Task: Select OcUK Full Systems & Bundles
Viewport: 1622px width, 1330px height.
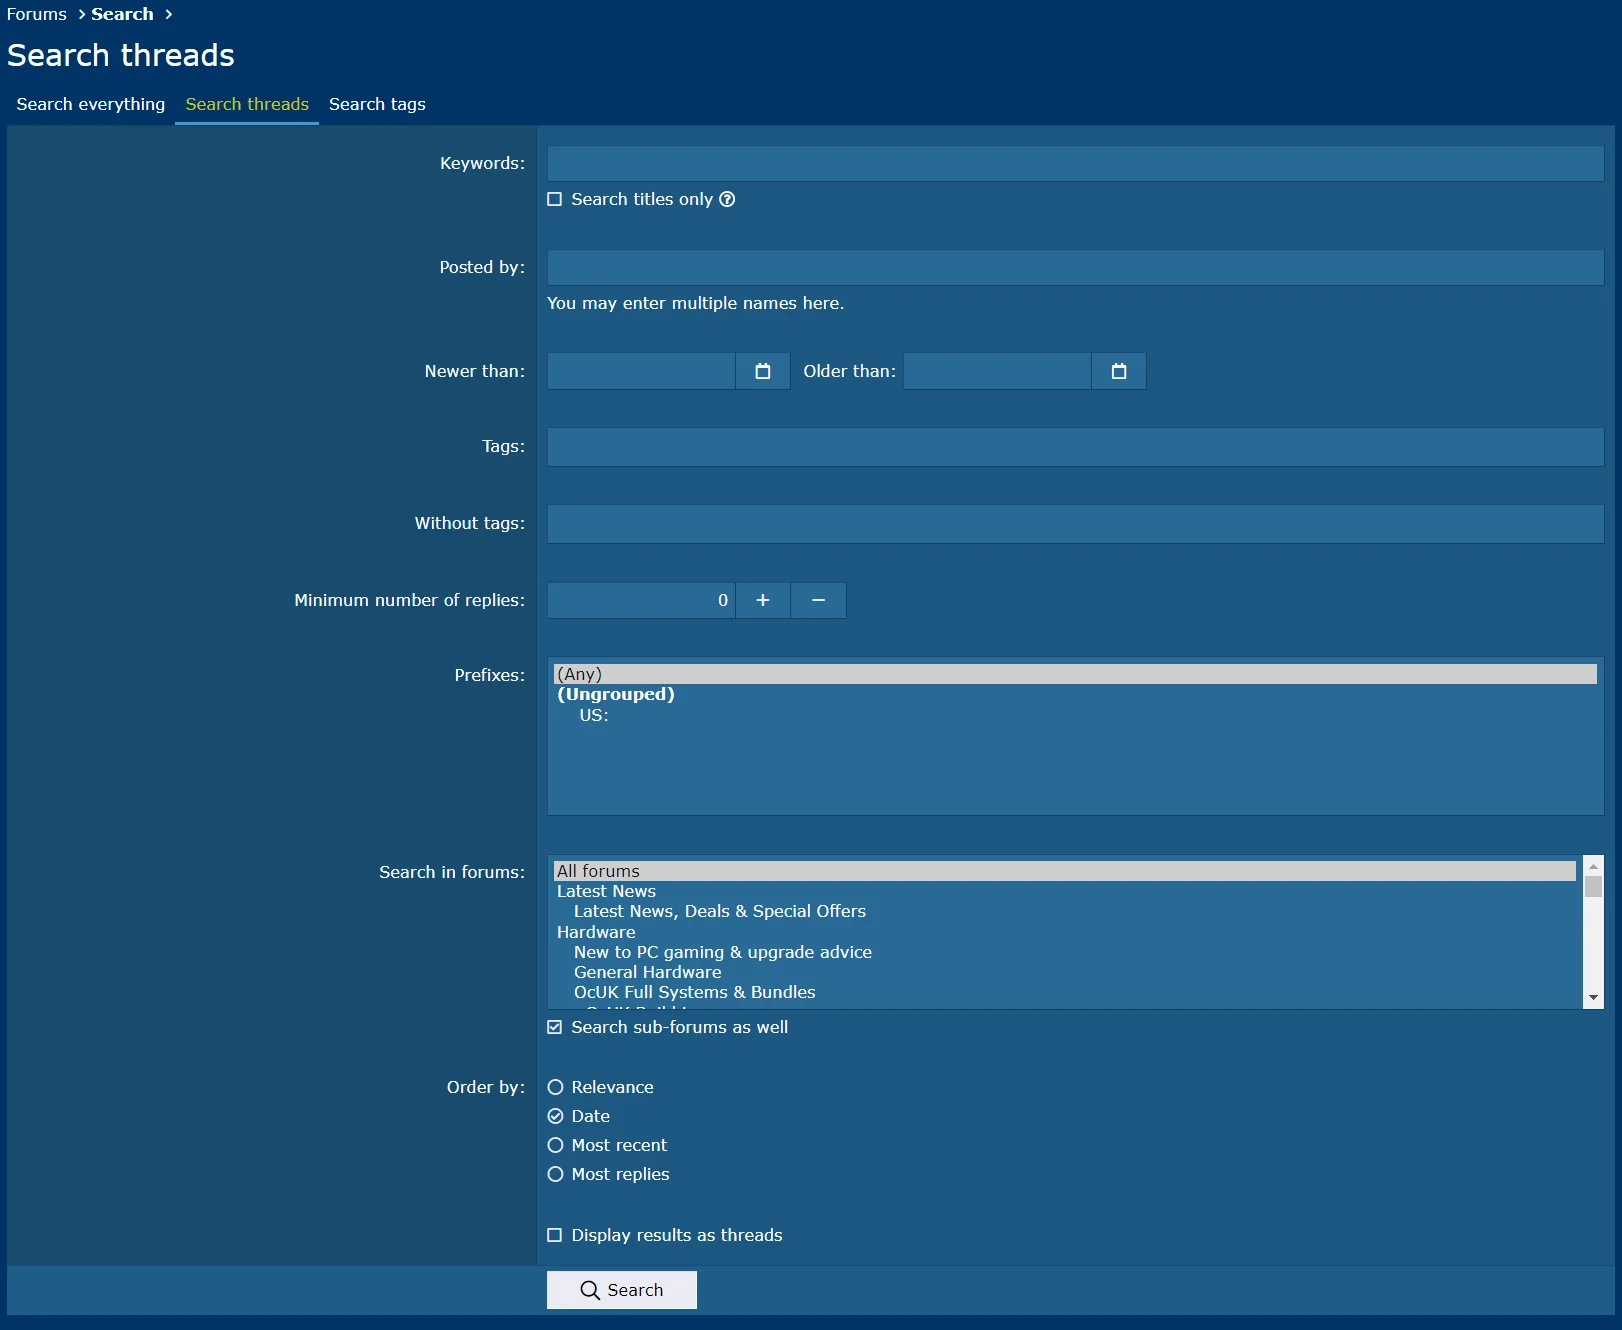Action: coord(1065,992)
